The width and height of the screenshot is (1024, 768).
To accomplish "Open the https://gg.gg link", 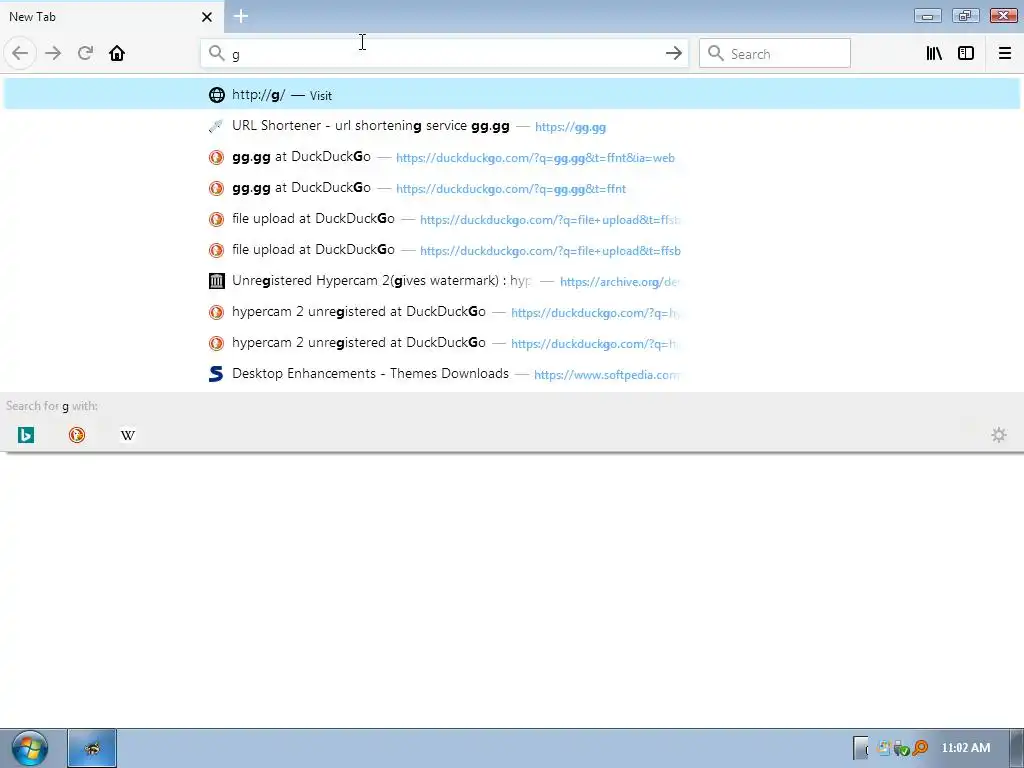I will (570, 127).
